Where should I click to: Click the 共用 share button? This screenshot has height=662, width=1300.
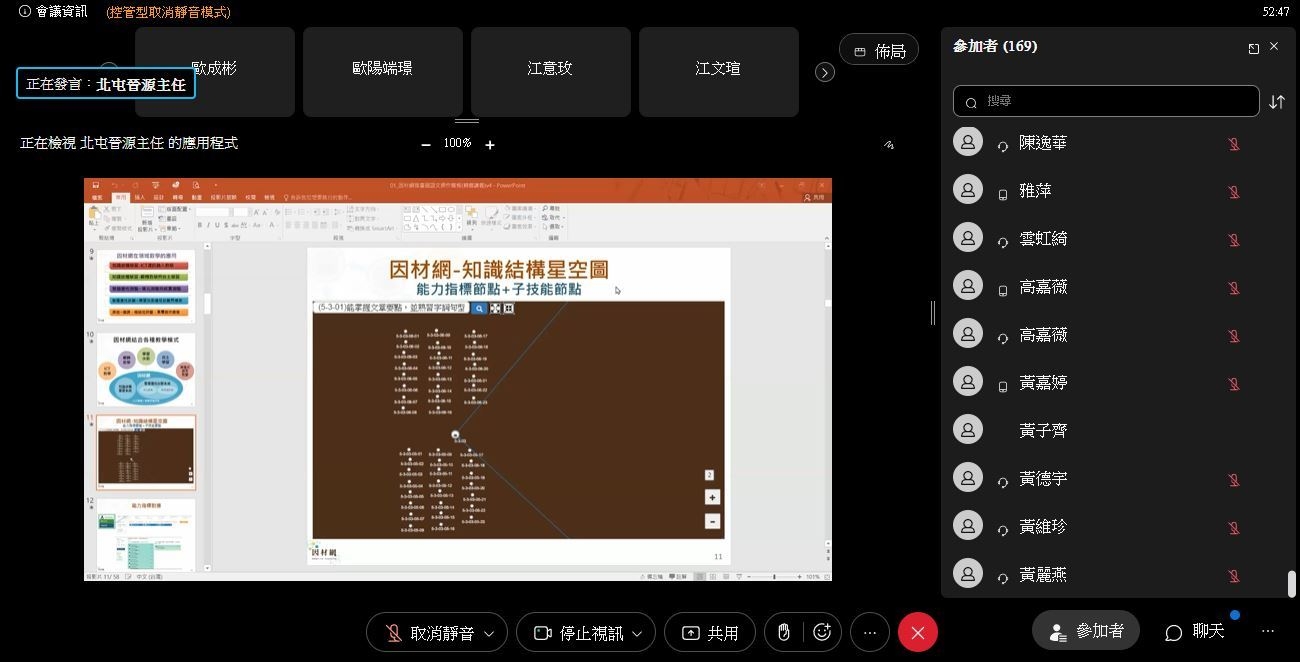click(709, 632)
